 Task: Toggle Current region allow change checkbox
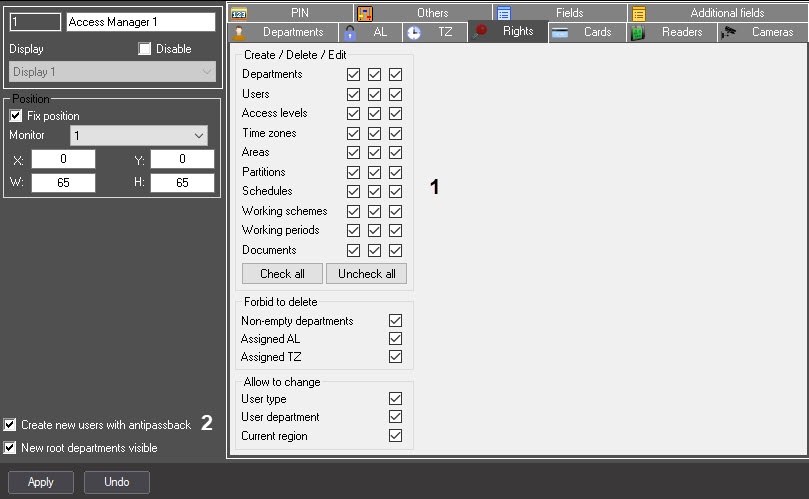pos(396,436)
